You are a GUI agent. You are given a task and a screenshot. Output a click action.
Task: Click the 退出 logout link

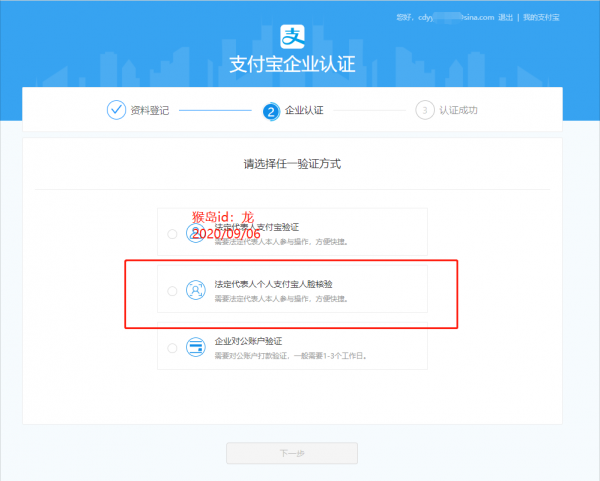(x=505, y=18)
